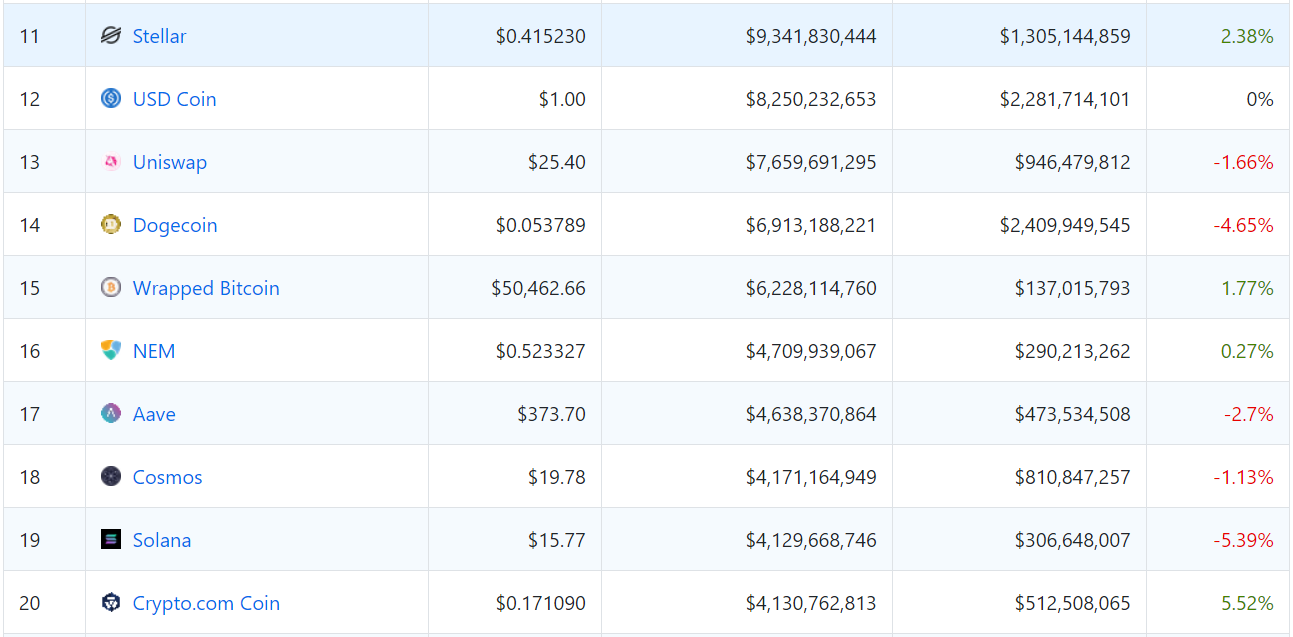The height and width of the screenshot is (637, 1293).
Task: Click the NEM logo icon
Action: (x=111, y=351)
